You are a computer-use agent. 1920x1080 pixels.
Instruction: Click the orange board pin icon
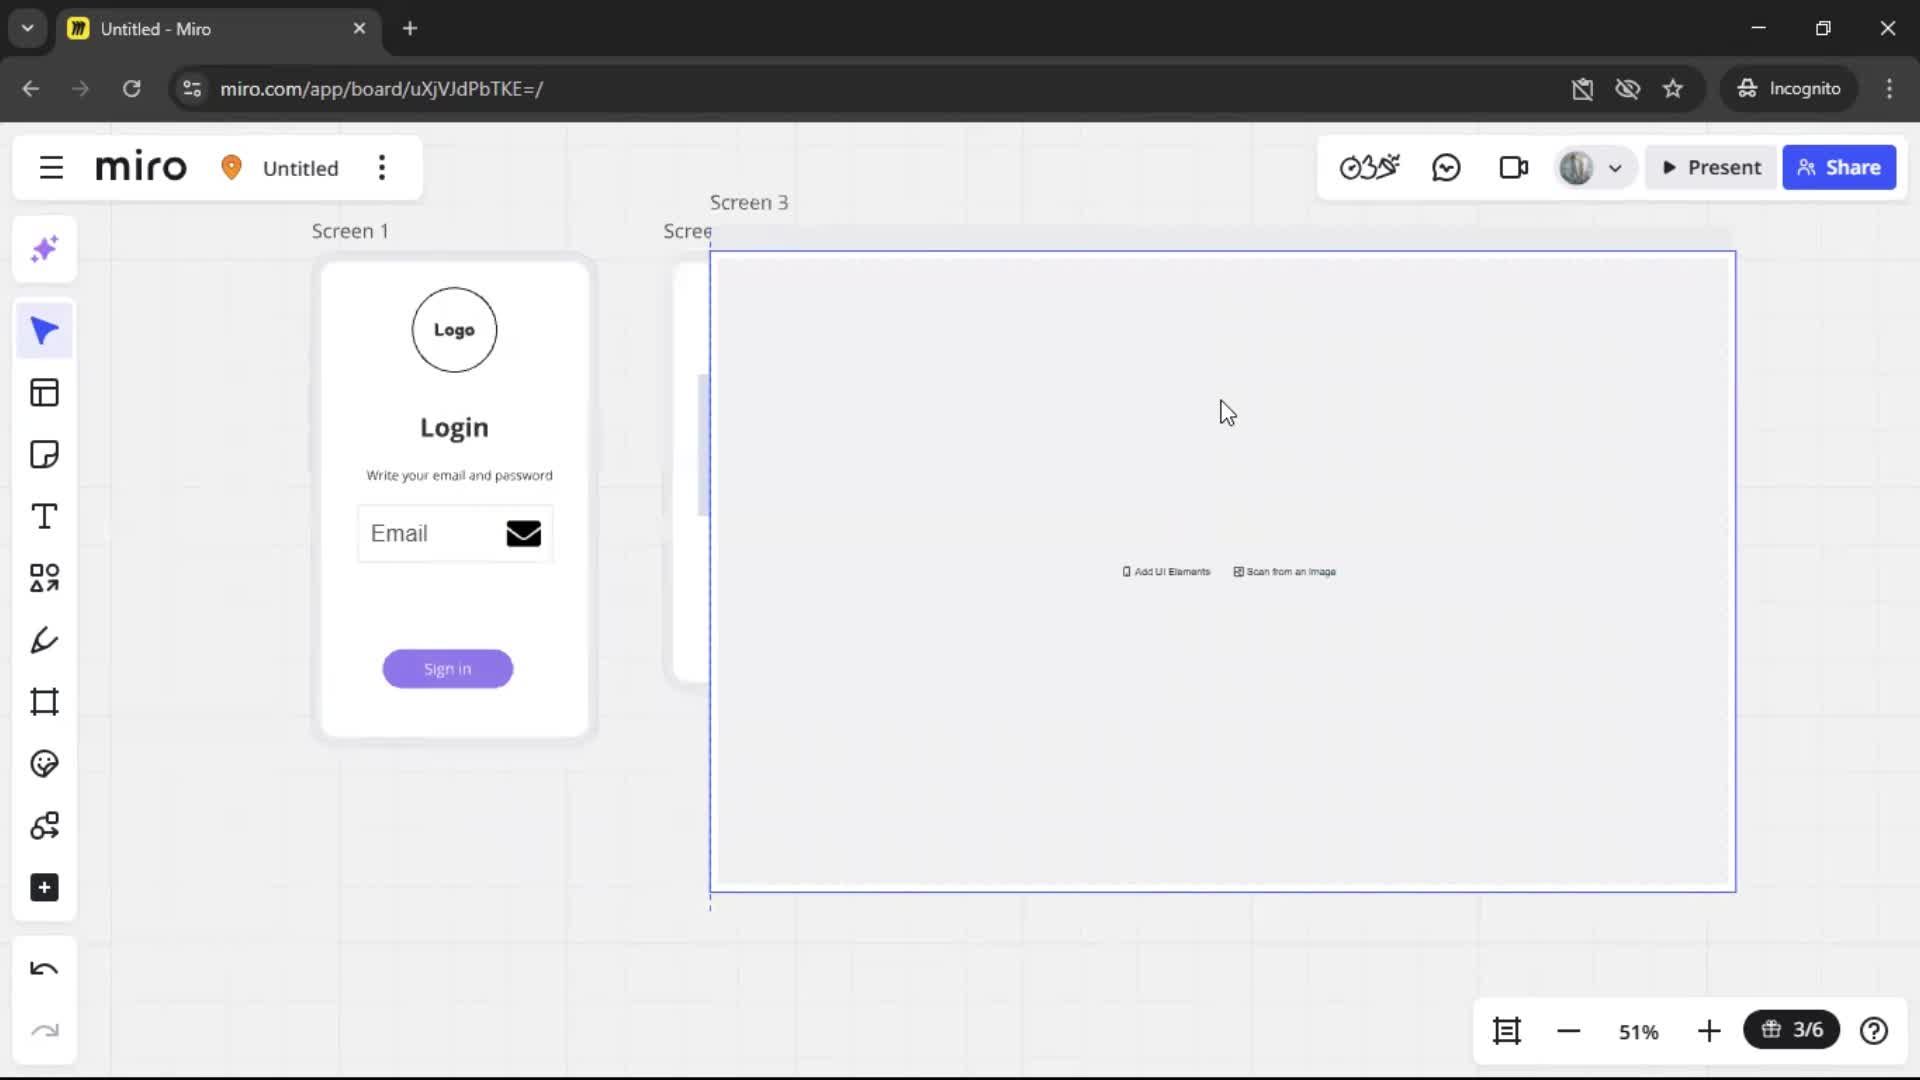231,167
